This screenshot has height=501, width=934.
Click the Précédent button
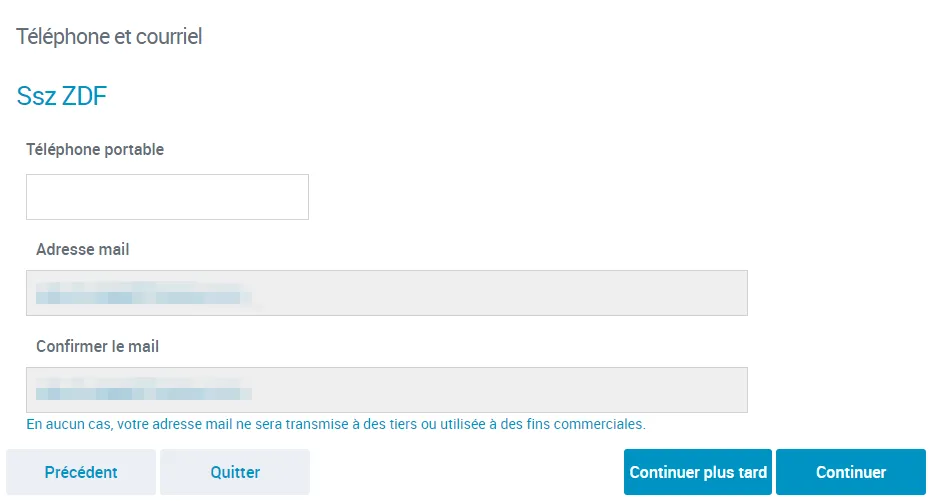(x=81, y=472)
